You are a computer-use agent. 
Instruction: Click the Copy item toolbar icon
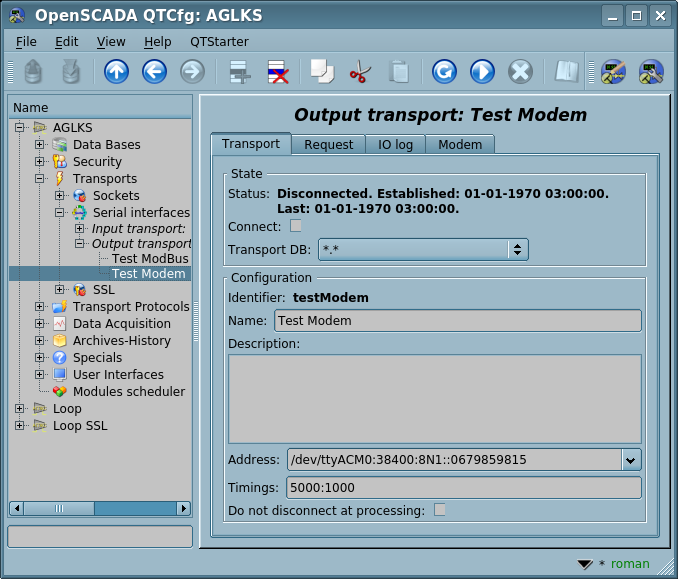pos(322,71)
